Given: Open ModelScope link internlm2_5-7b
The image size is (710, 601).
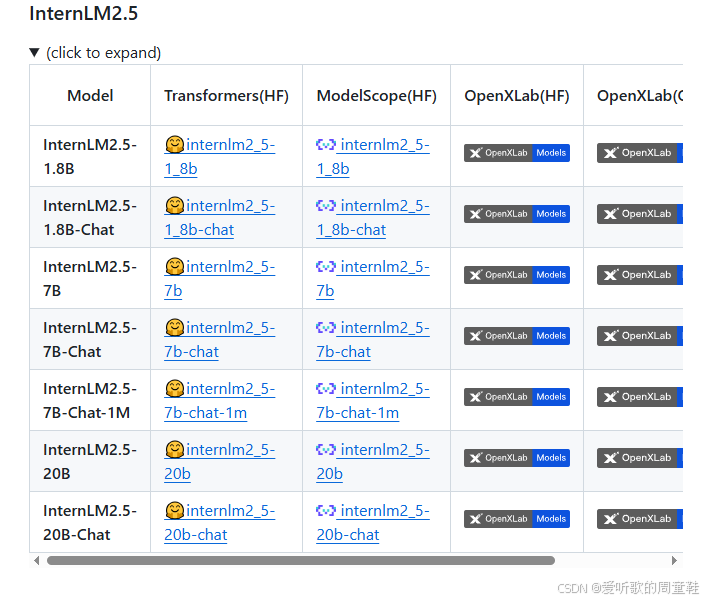Looking at the screenshot, I should pyautogui.click(x=373, y=279).
